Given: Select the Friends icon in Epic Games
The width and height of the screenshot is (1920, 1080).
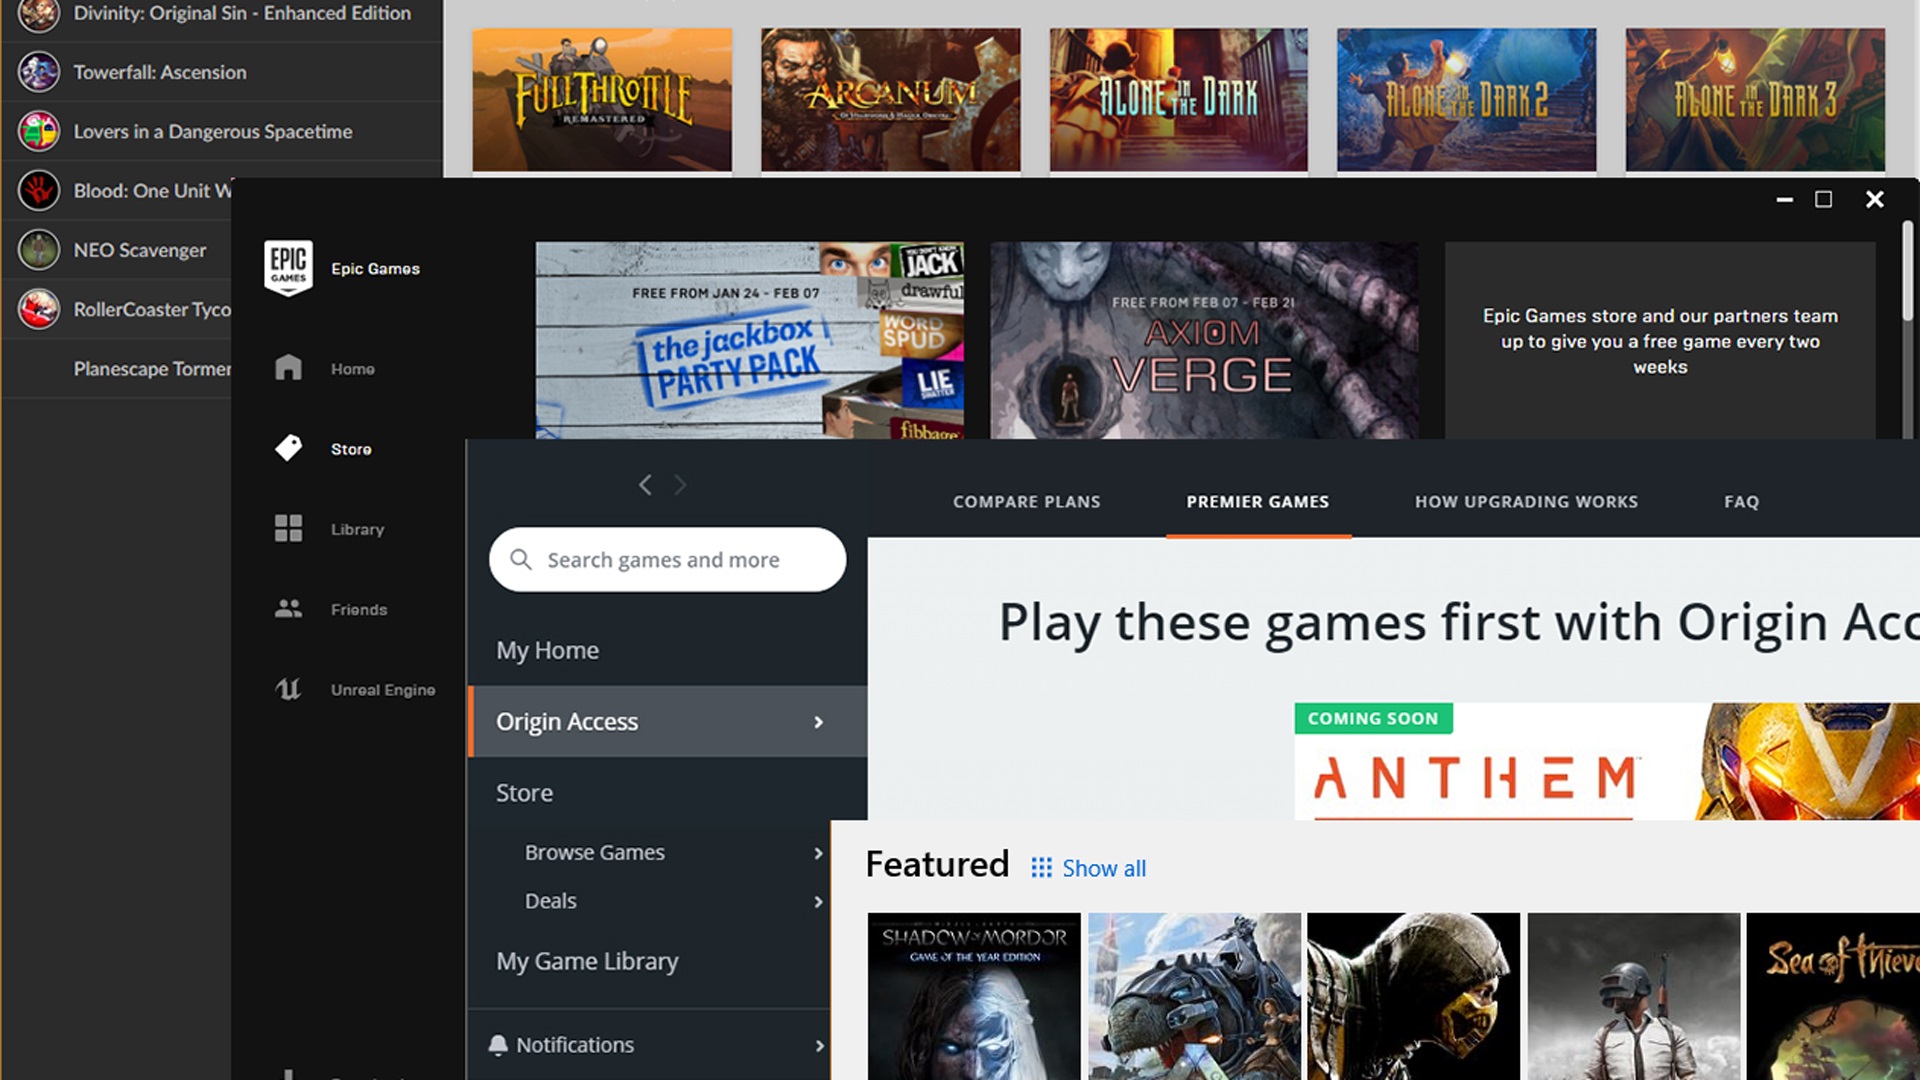Looking at the screenshot, I should click(x=290, y=608).
